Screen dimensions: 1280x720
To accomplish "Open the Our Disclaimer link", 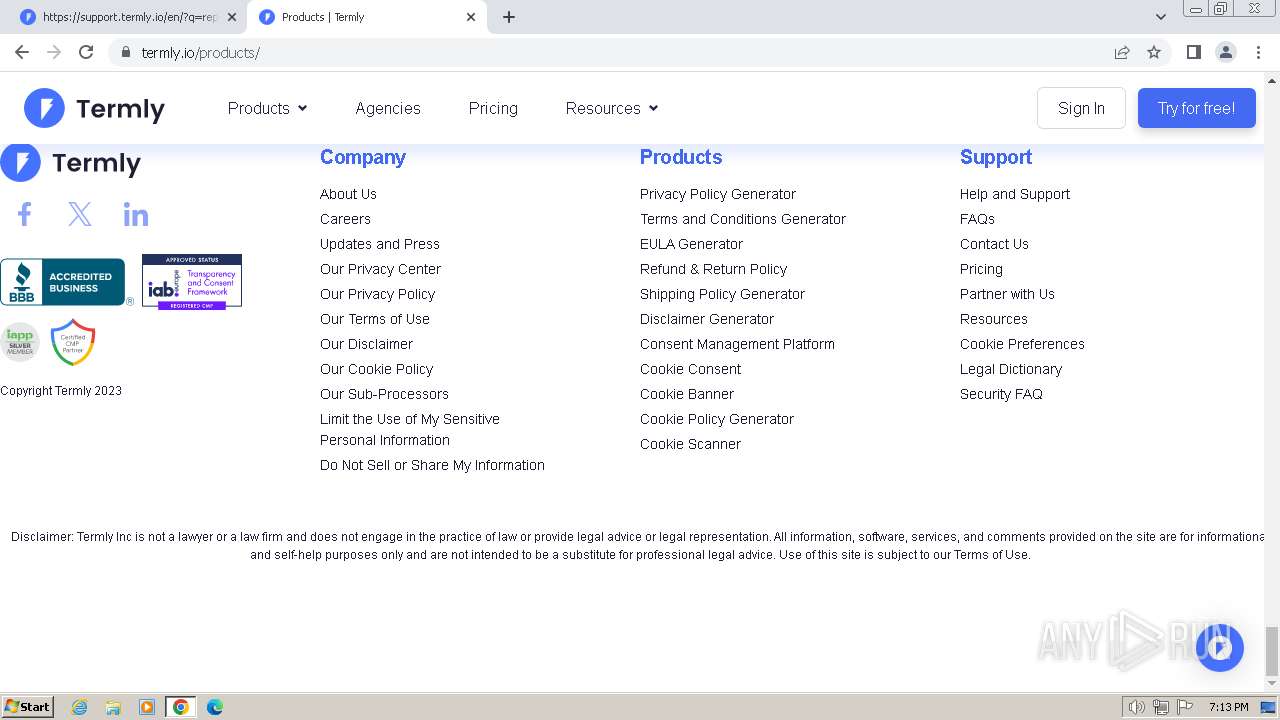I will pyautogui.click(x=366, y=344).
